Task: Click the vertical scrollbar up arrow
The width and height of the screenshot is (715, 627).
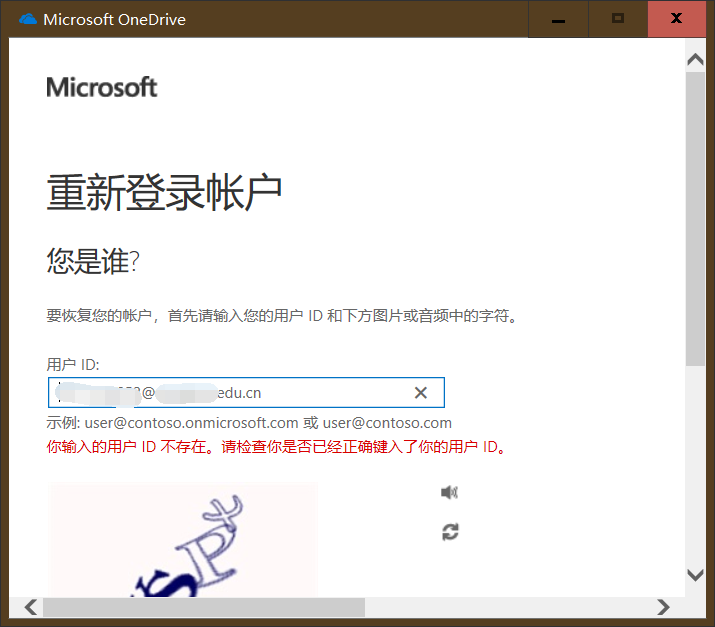Action: coord(695,59)
